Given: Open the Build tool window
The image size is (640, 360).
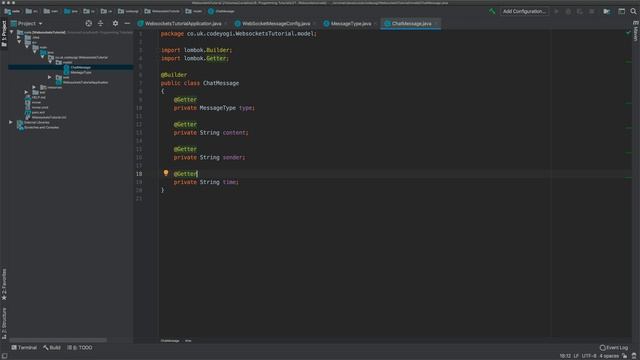Looking at the screenshot, I should coord(52,348).
